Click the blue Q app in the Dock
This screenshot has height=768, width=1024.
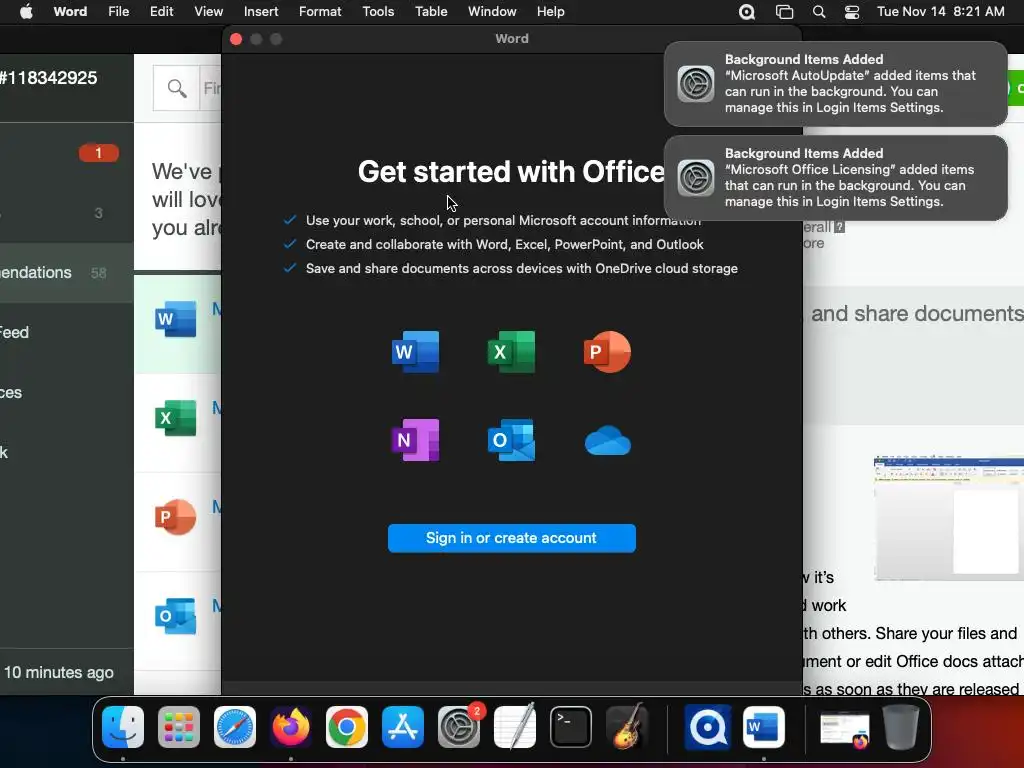[708, 727]
